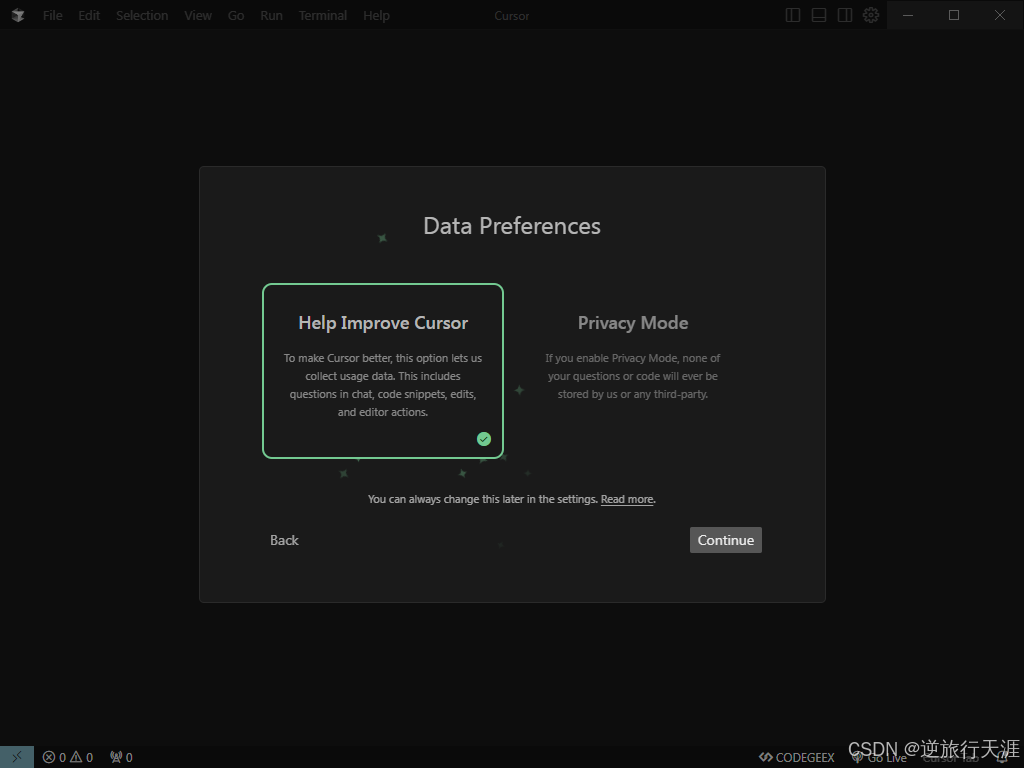Close the Cursor window
The height and width of the screenshot is (768, 1024).
[x=1000, y=15]
